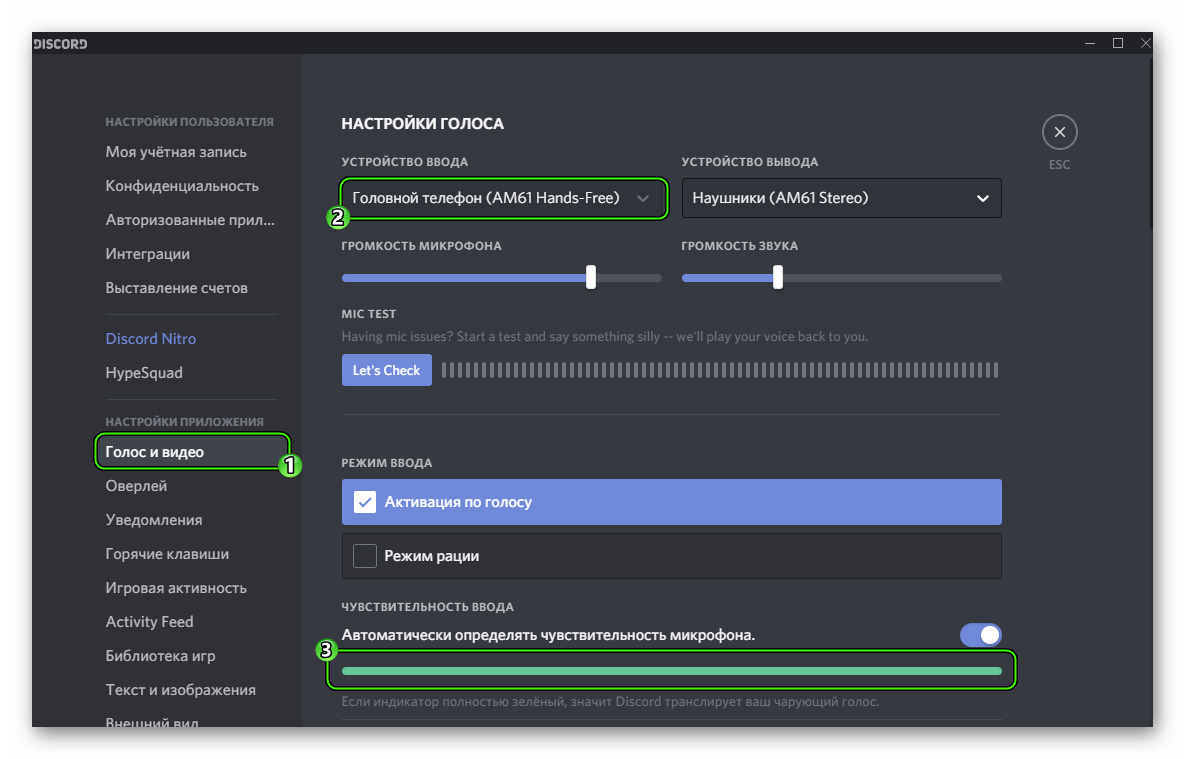Open Оверлей settings

(x=136, y=486)
